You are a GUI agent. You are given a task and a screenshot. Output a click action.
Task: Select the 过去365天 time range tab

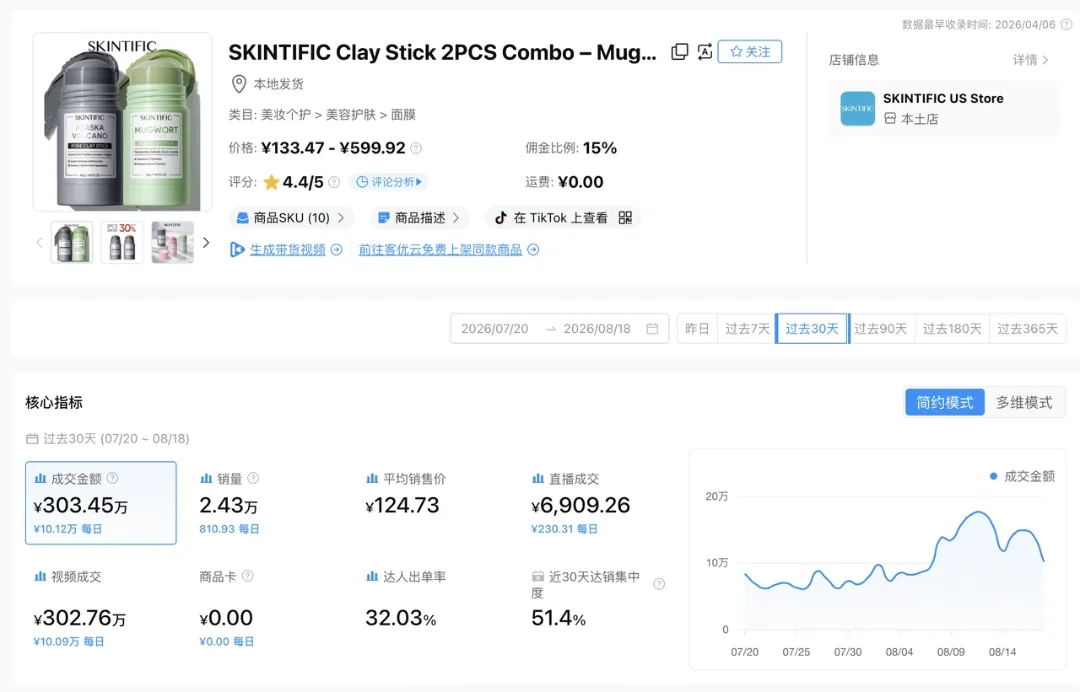click(1027, 328)
